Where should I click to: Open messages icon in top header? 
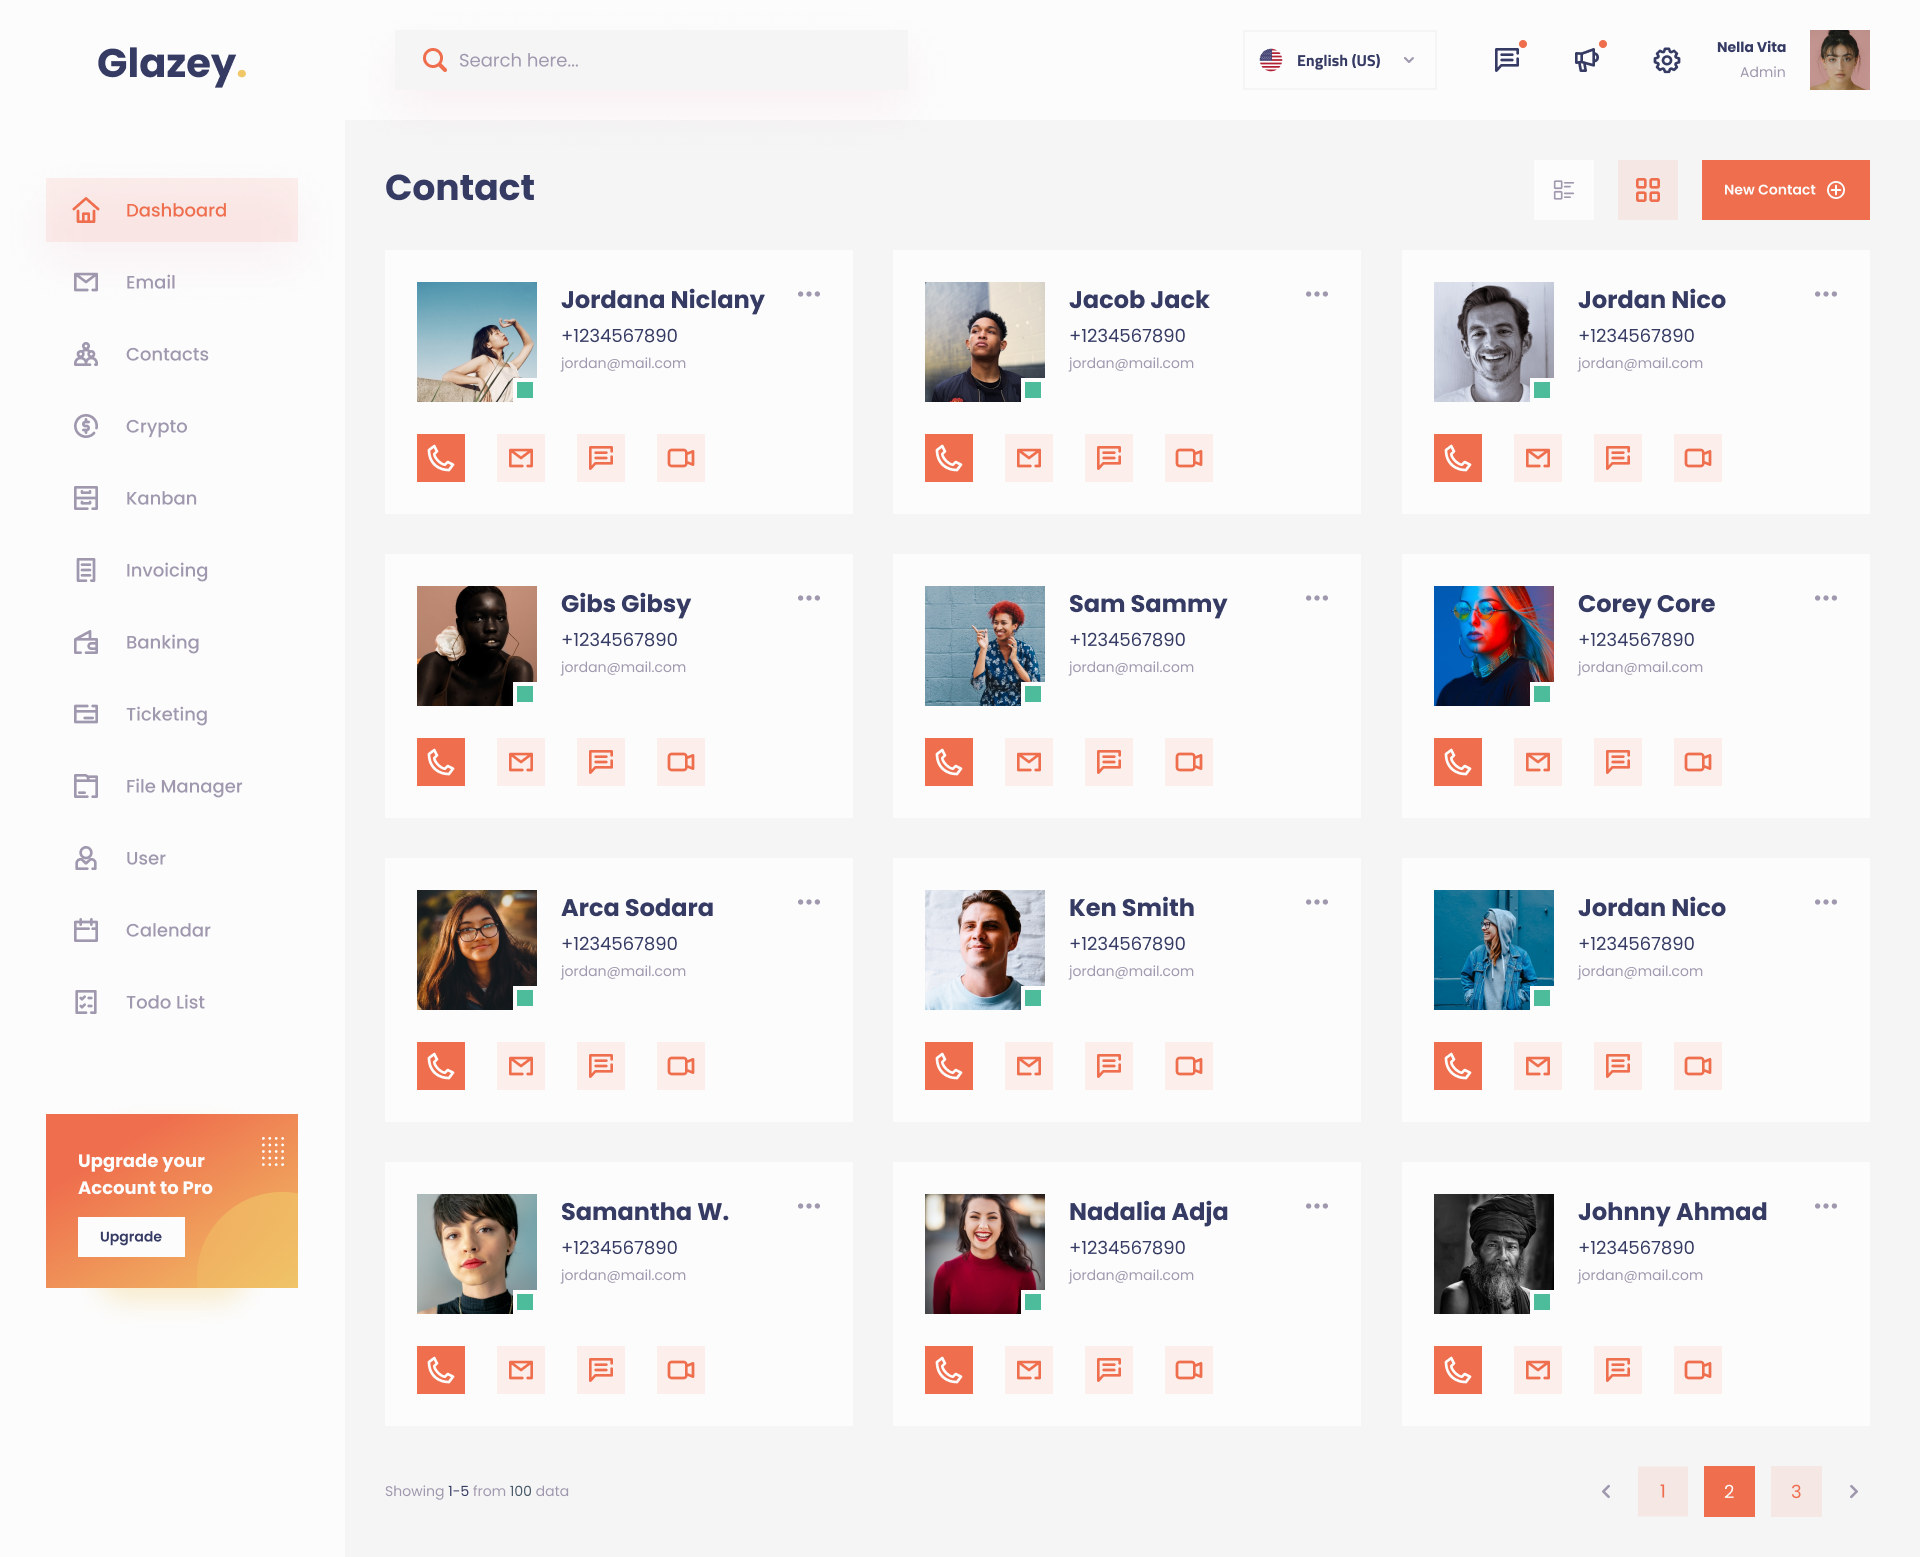(1507, 60)
